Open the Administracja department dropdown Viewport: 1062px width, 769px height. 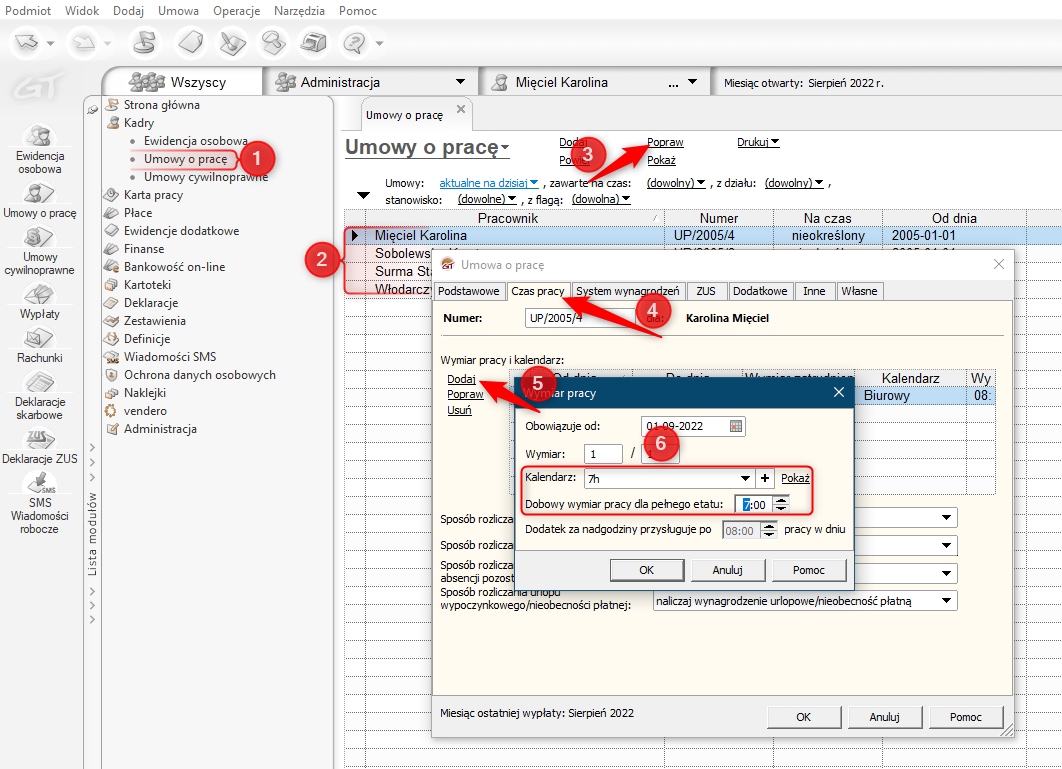460,82
